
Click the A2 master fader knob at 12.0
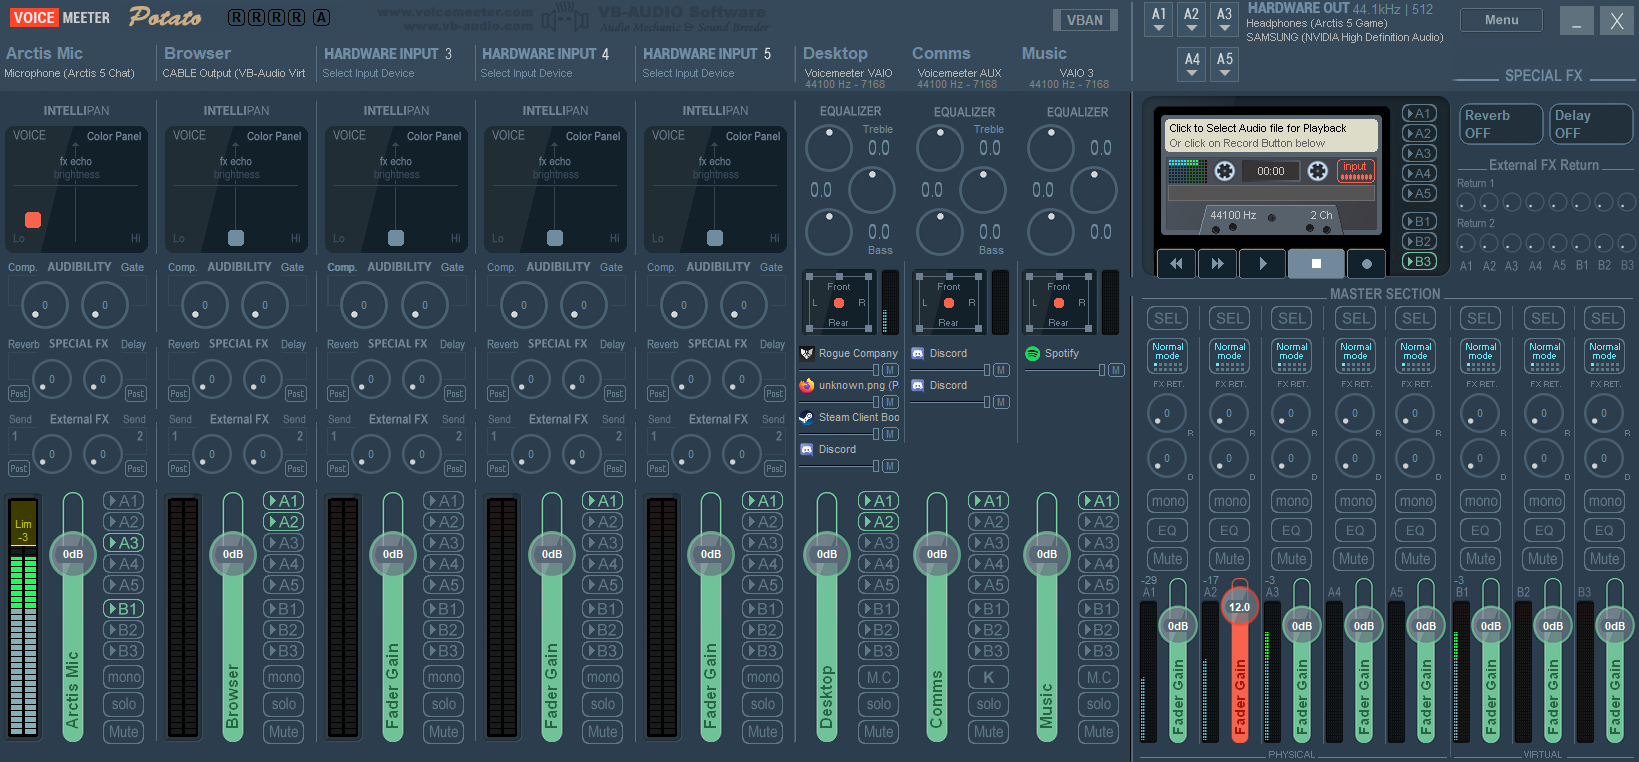pos(1239,607)
